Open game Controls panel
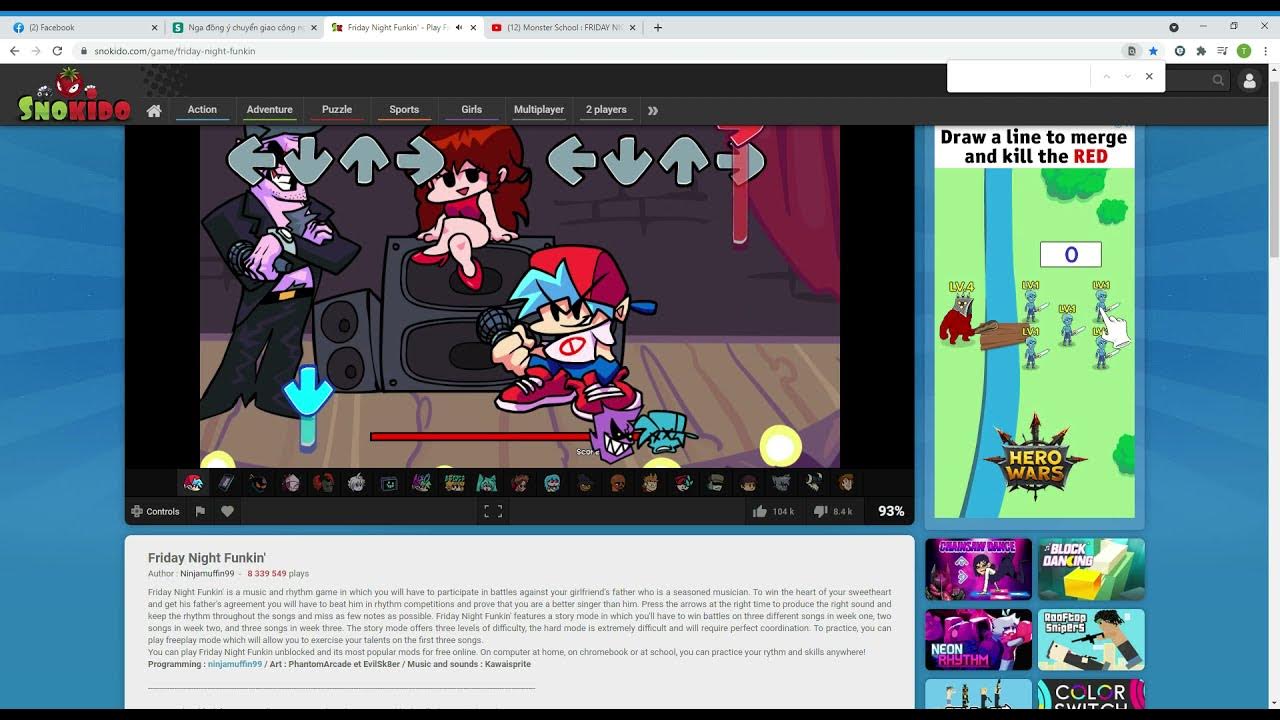This screenshot has width=1280, height=720. pyautogui.click(x=156, y=511)
